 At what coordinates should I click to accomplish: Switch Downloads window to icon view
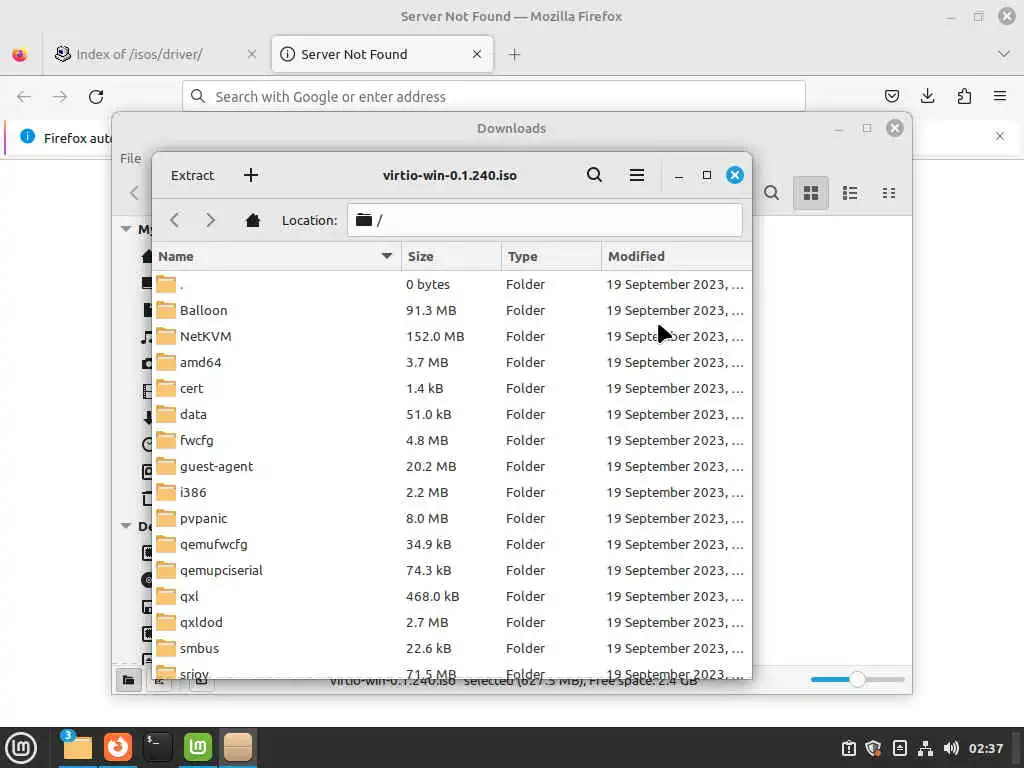[x=811, y=193]
